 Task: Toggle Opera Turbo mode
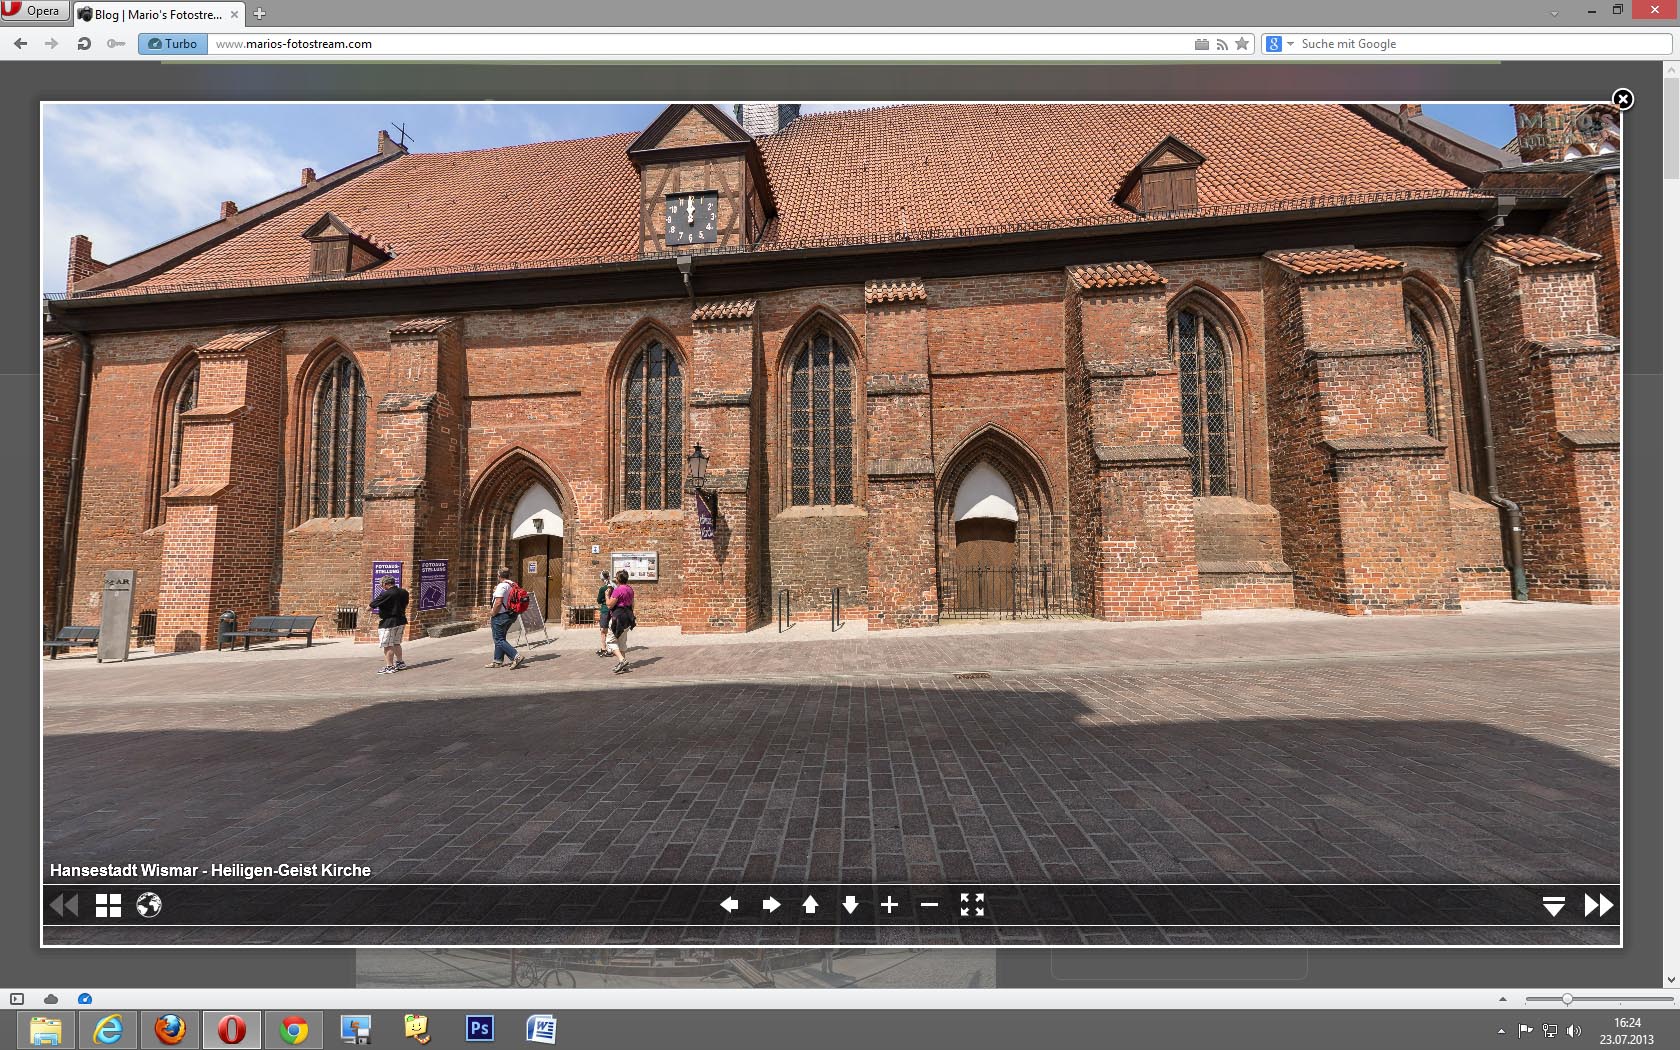(173, 44)
